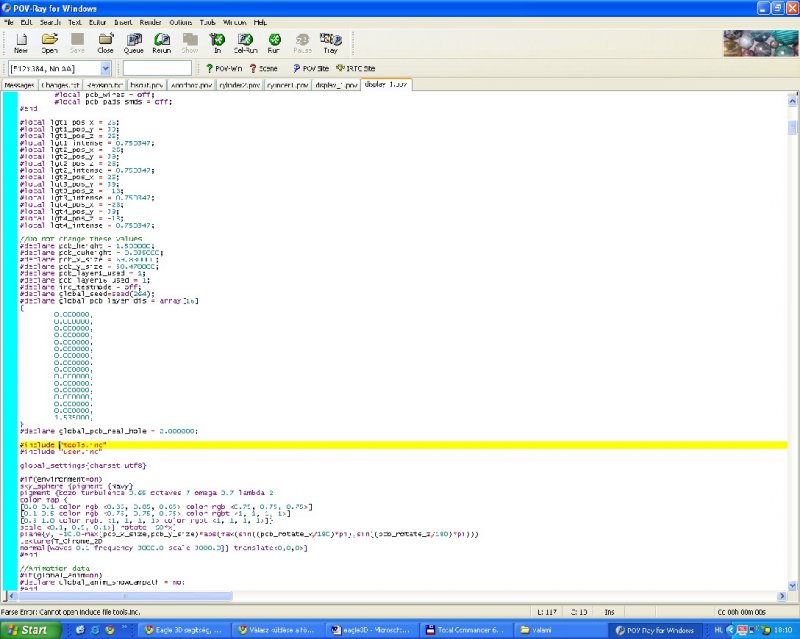Click the system tray clock

(783, 630)
